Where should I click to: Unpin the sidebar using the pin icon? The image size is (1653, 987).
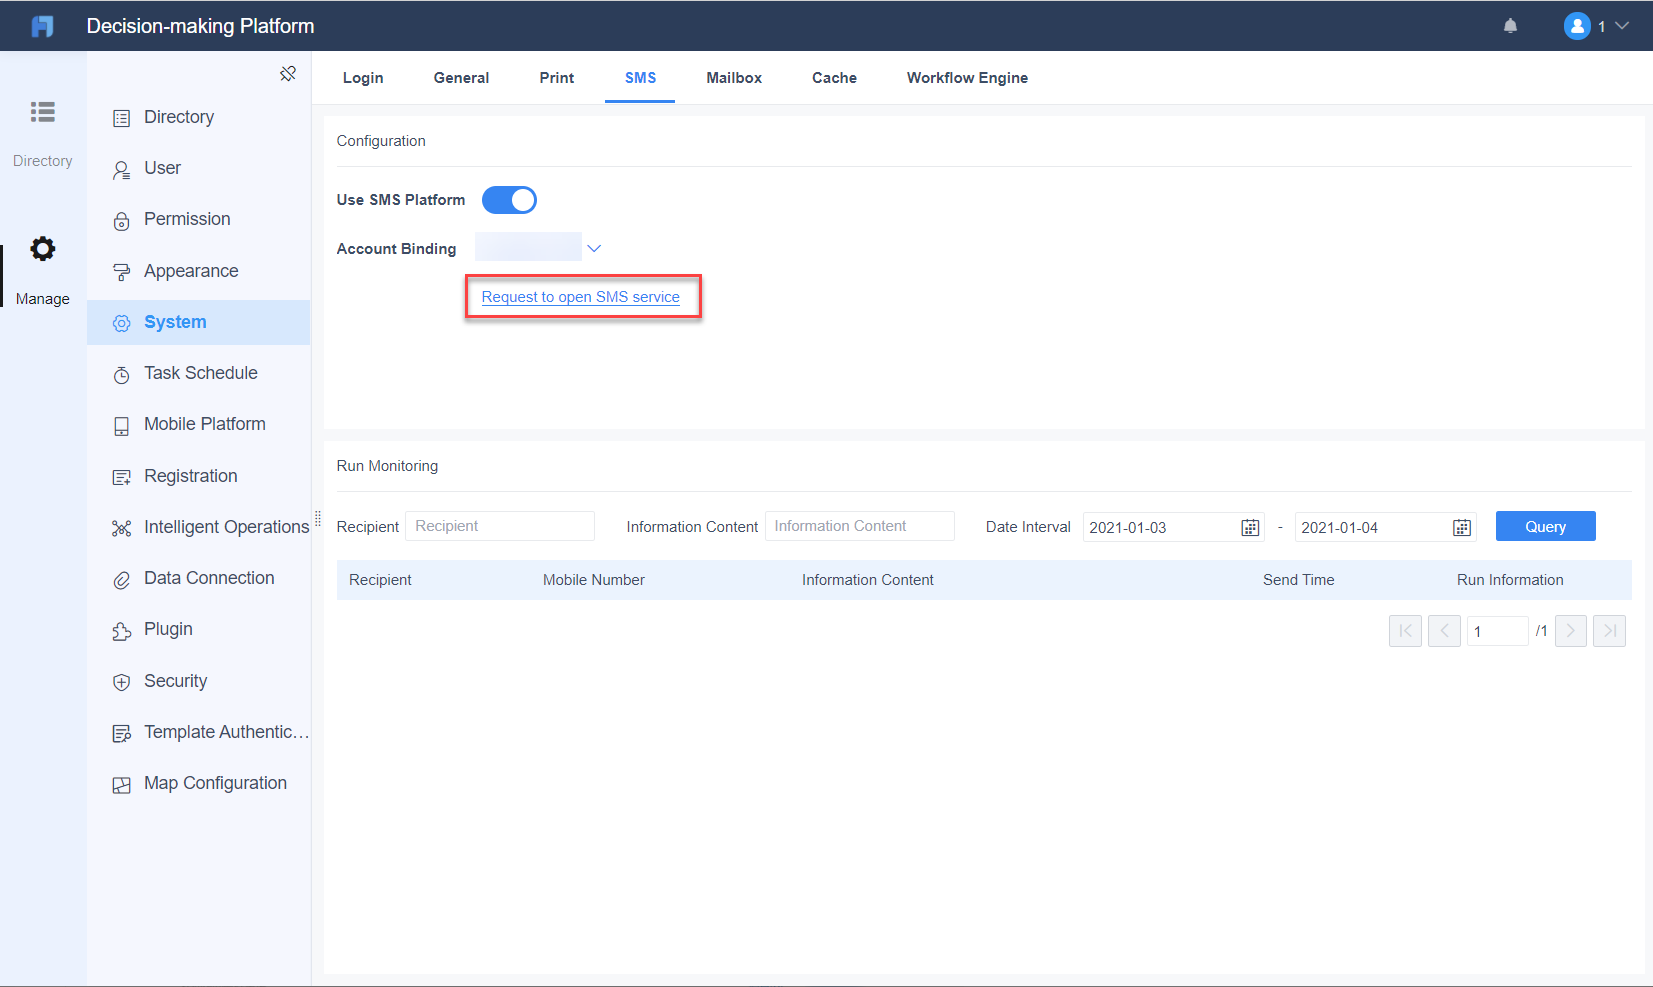[x=288, y=73]
